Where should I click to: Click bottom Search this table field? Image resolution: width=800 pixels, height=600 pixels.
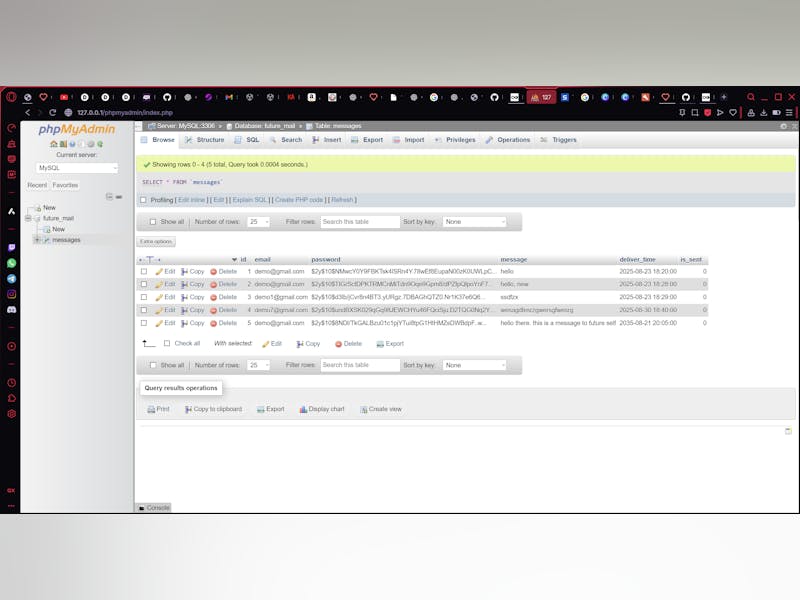point(360,365)
